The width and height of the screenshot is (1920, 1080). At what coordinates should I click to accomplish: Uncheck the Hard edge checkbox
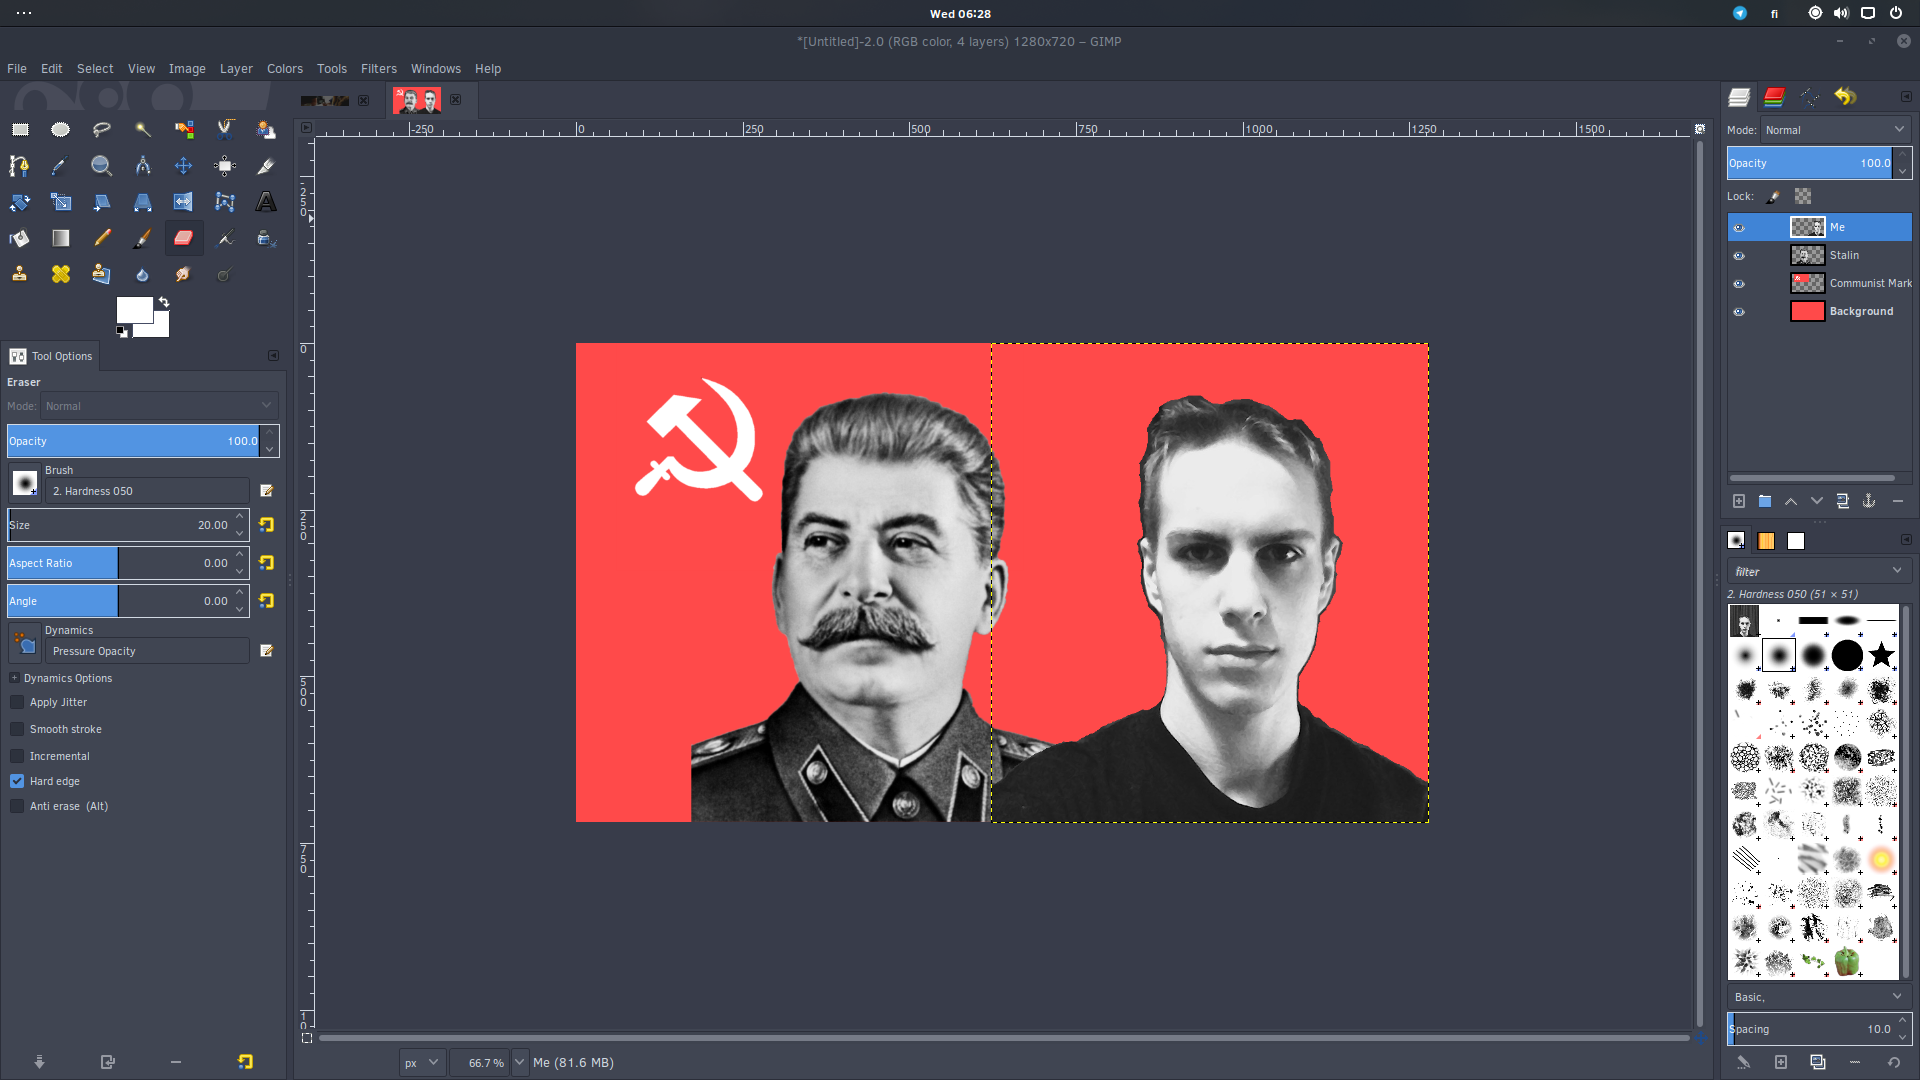coord(17,781)
